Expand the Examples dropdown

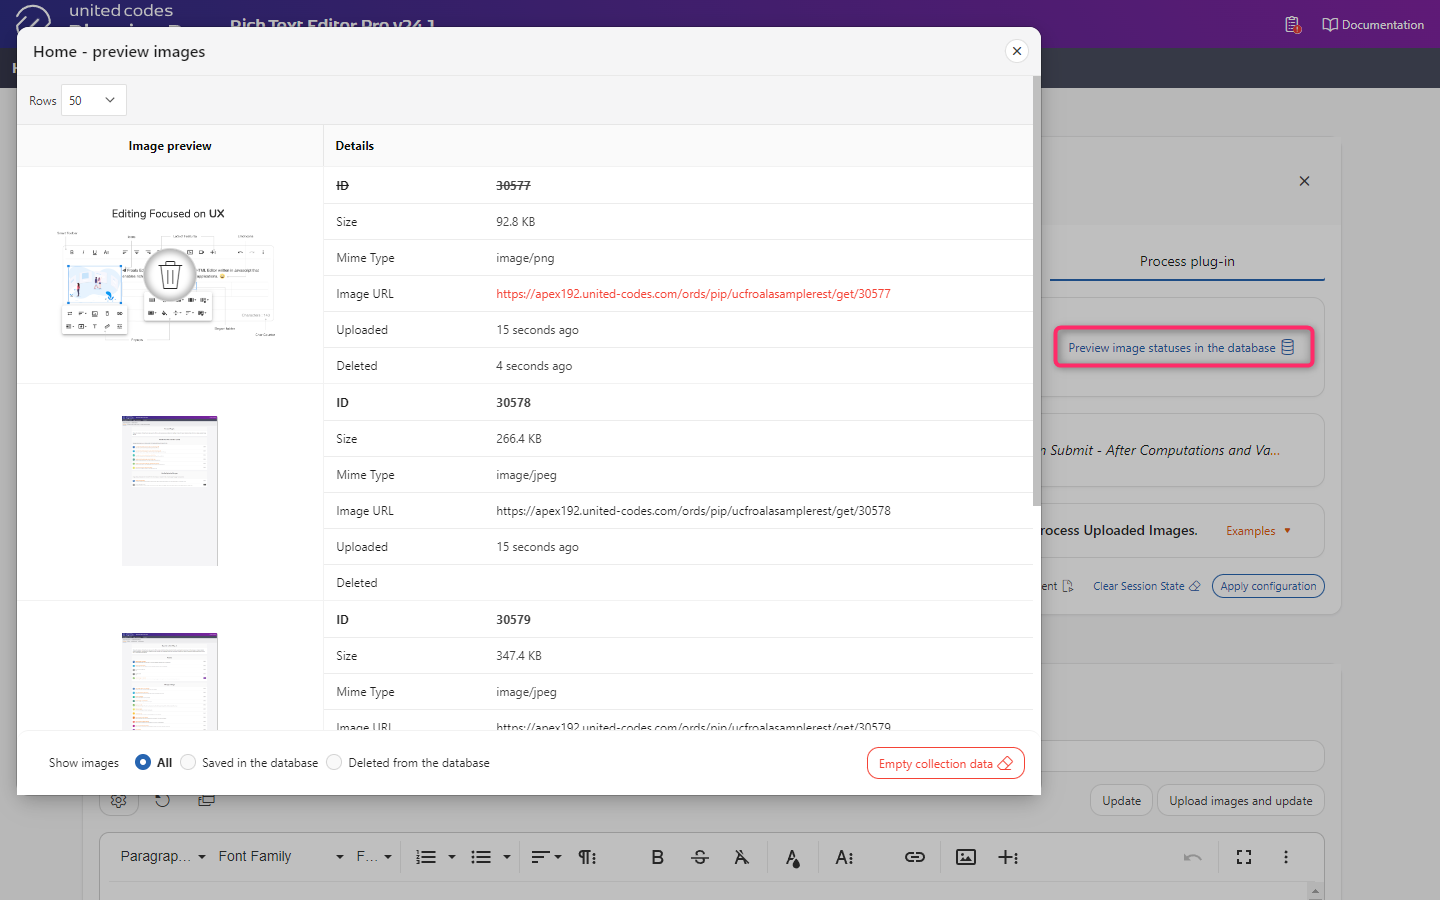coord(1258,531)
